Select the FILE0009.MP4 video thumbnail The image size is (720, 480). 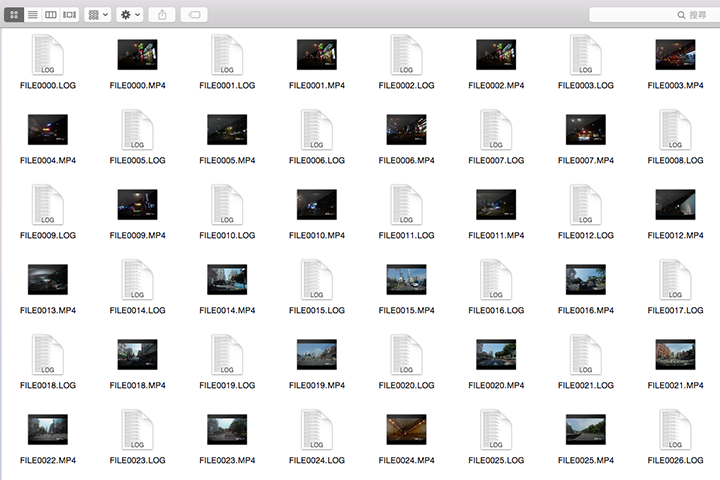click(137, 204)
